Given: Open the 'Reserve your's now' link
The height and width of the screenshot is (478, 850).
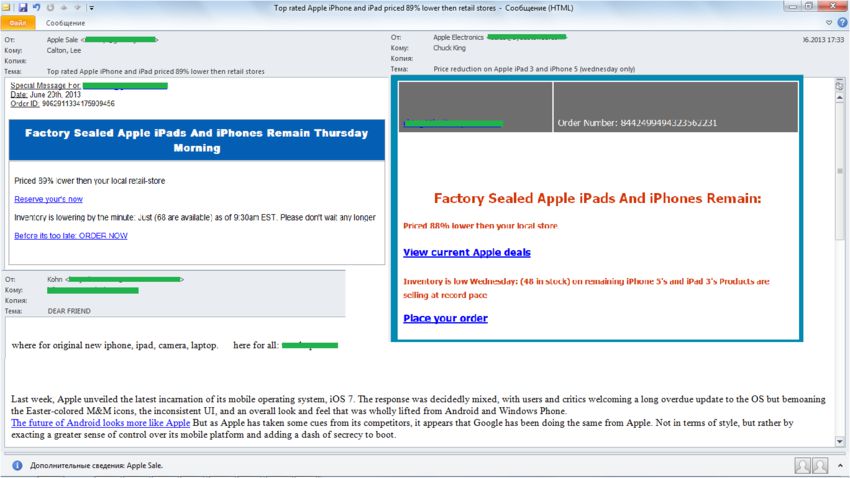Looking at the screenshot, I should click(48, 199).
